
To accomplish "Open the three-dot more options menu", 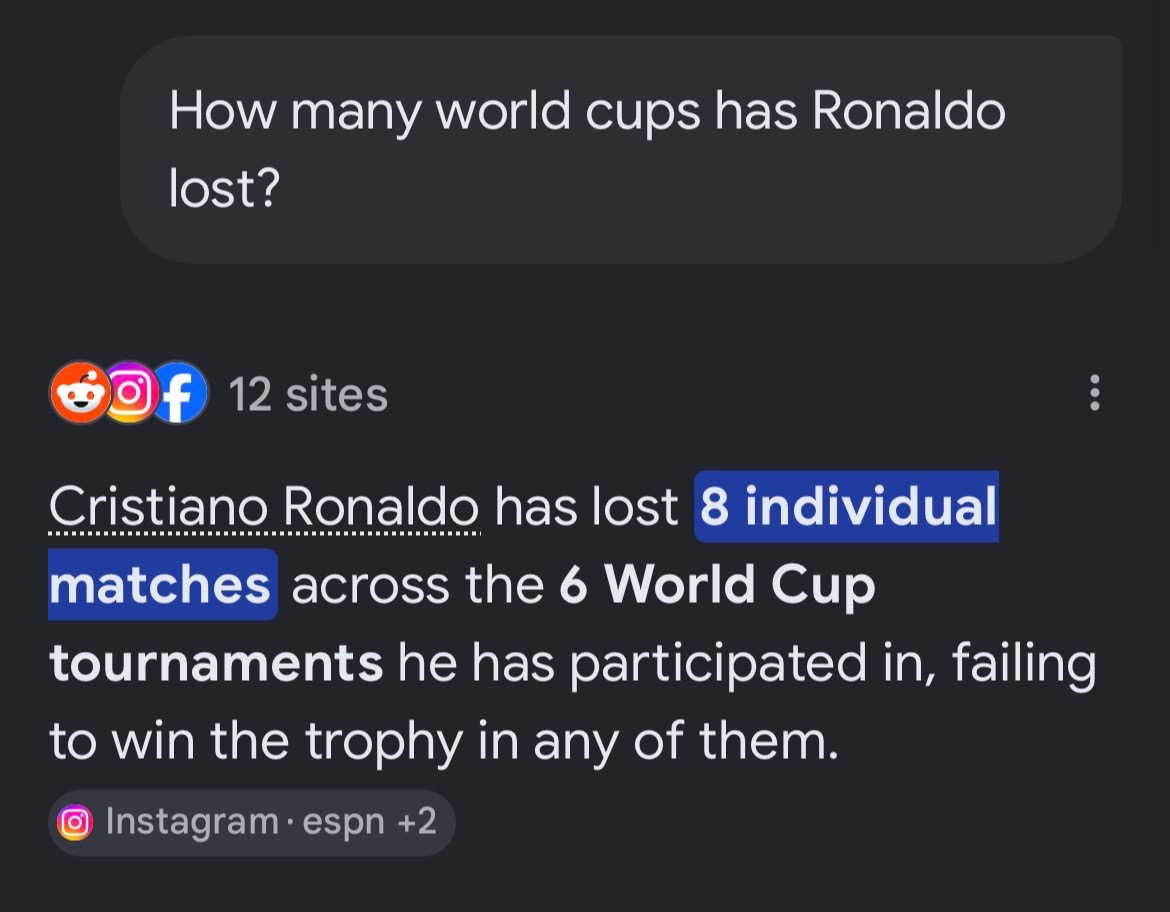I will tap(1095, 393).
